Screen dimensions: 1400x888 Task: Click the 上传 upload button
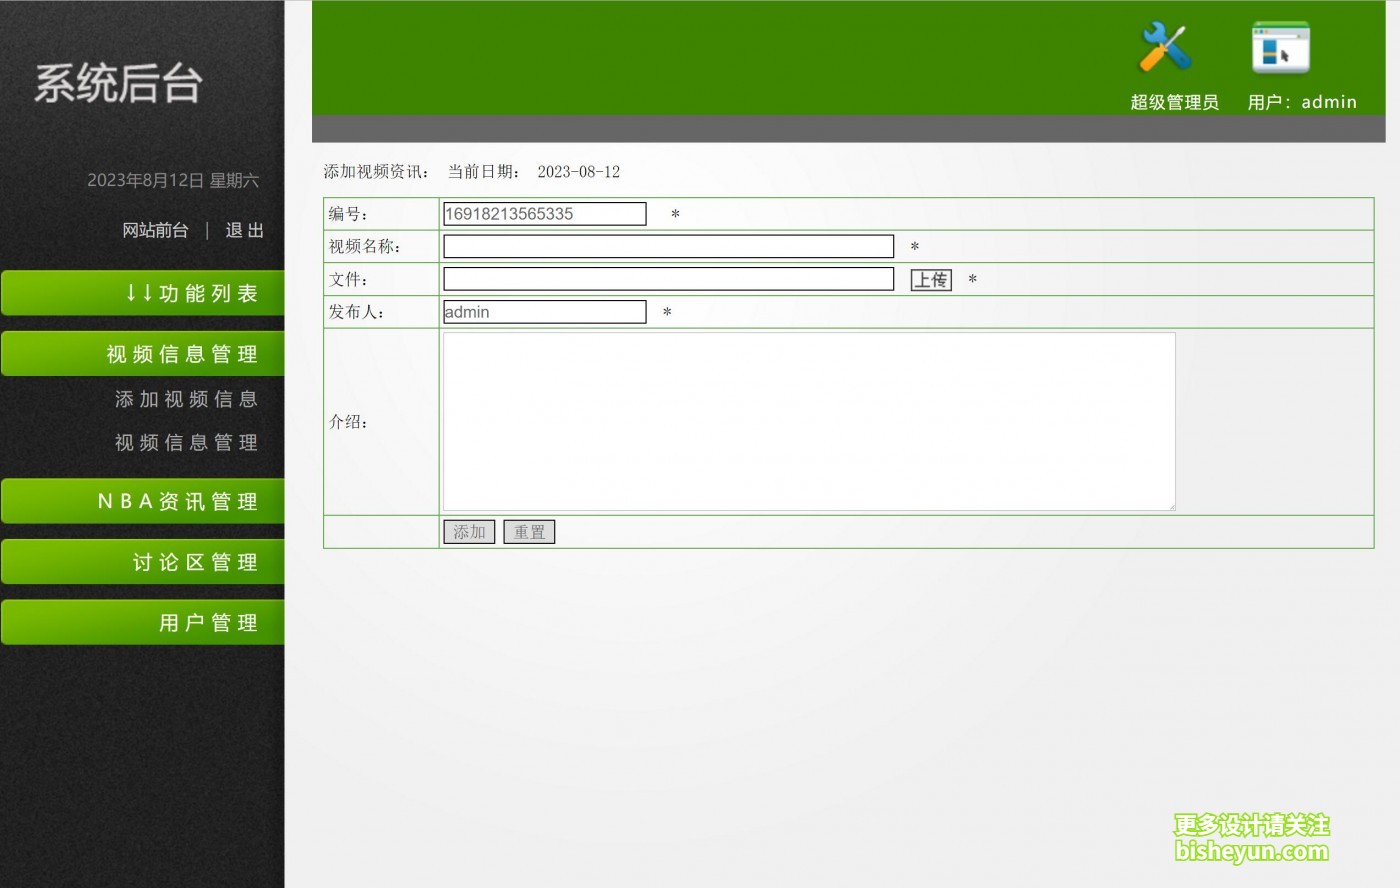(x=931, y=280)
